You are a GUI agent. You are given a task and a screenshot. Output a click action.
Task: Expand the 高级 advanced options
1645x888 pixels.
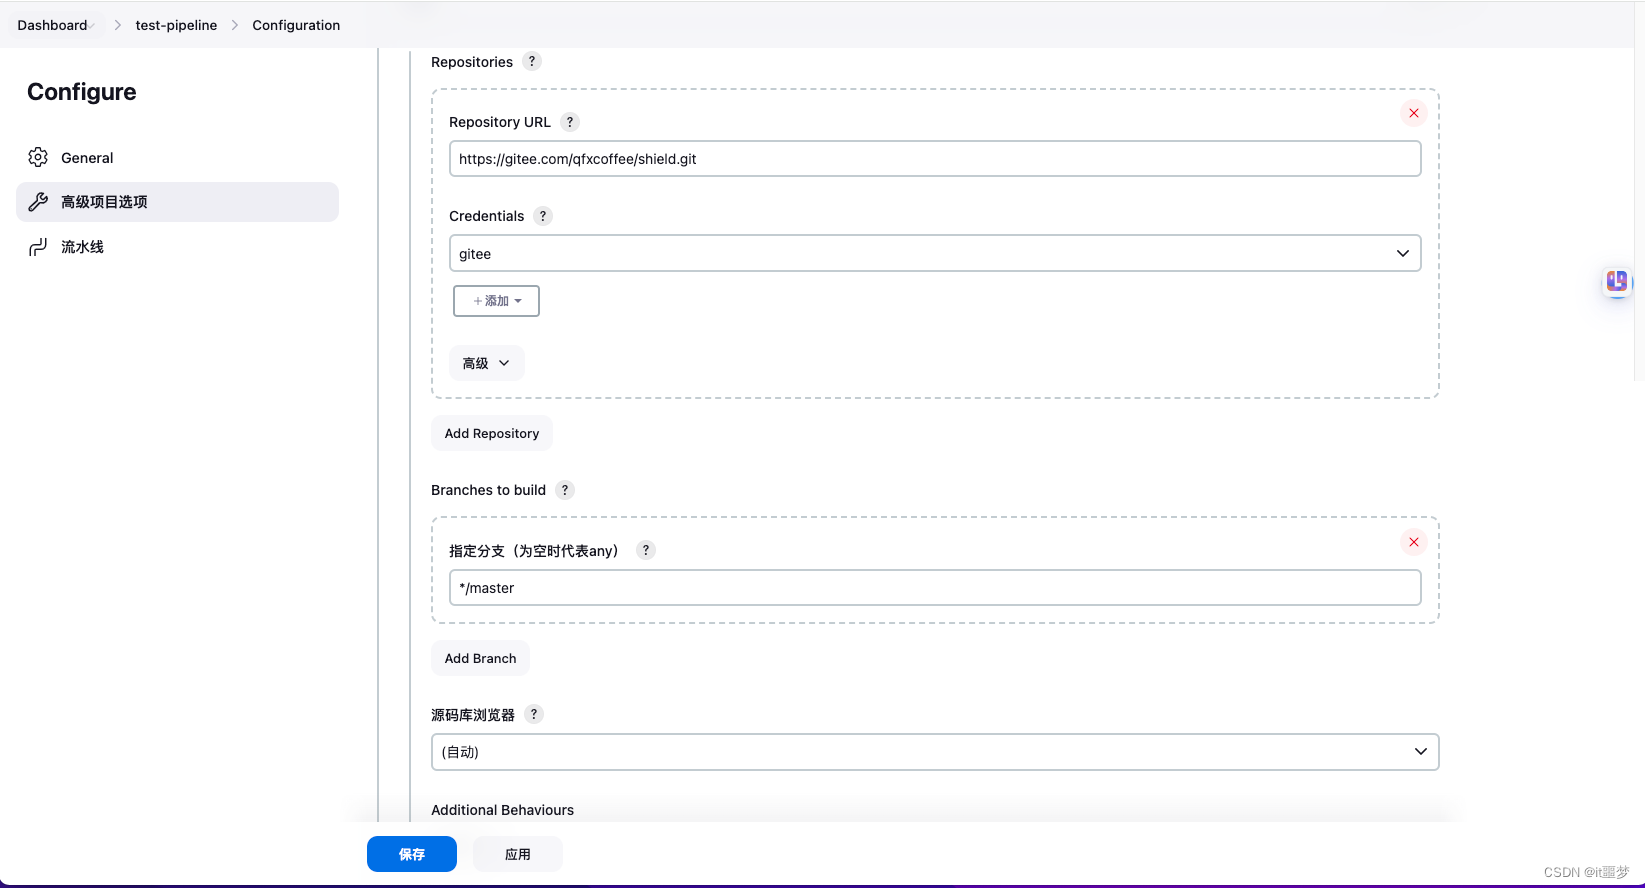[486, 363]
